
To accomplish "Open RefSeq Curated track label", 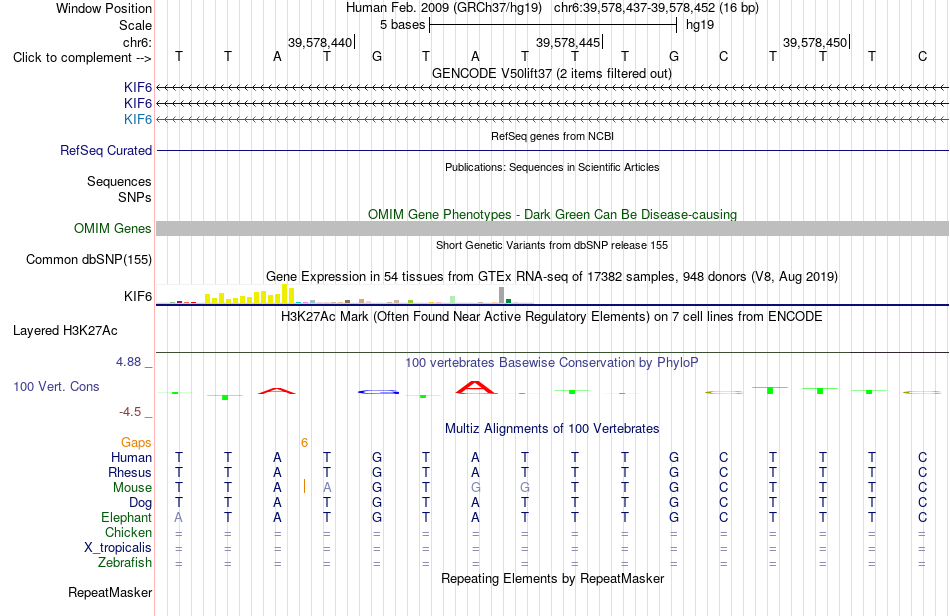I will pos(106,150).
